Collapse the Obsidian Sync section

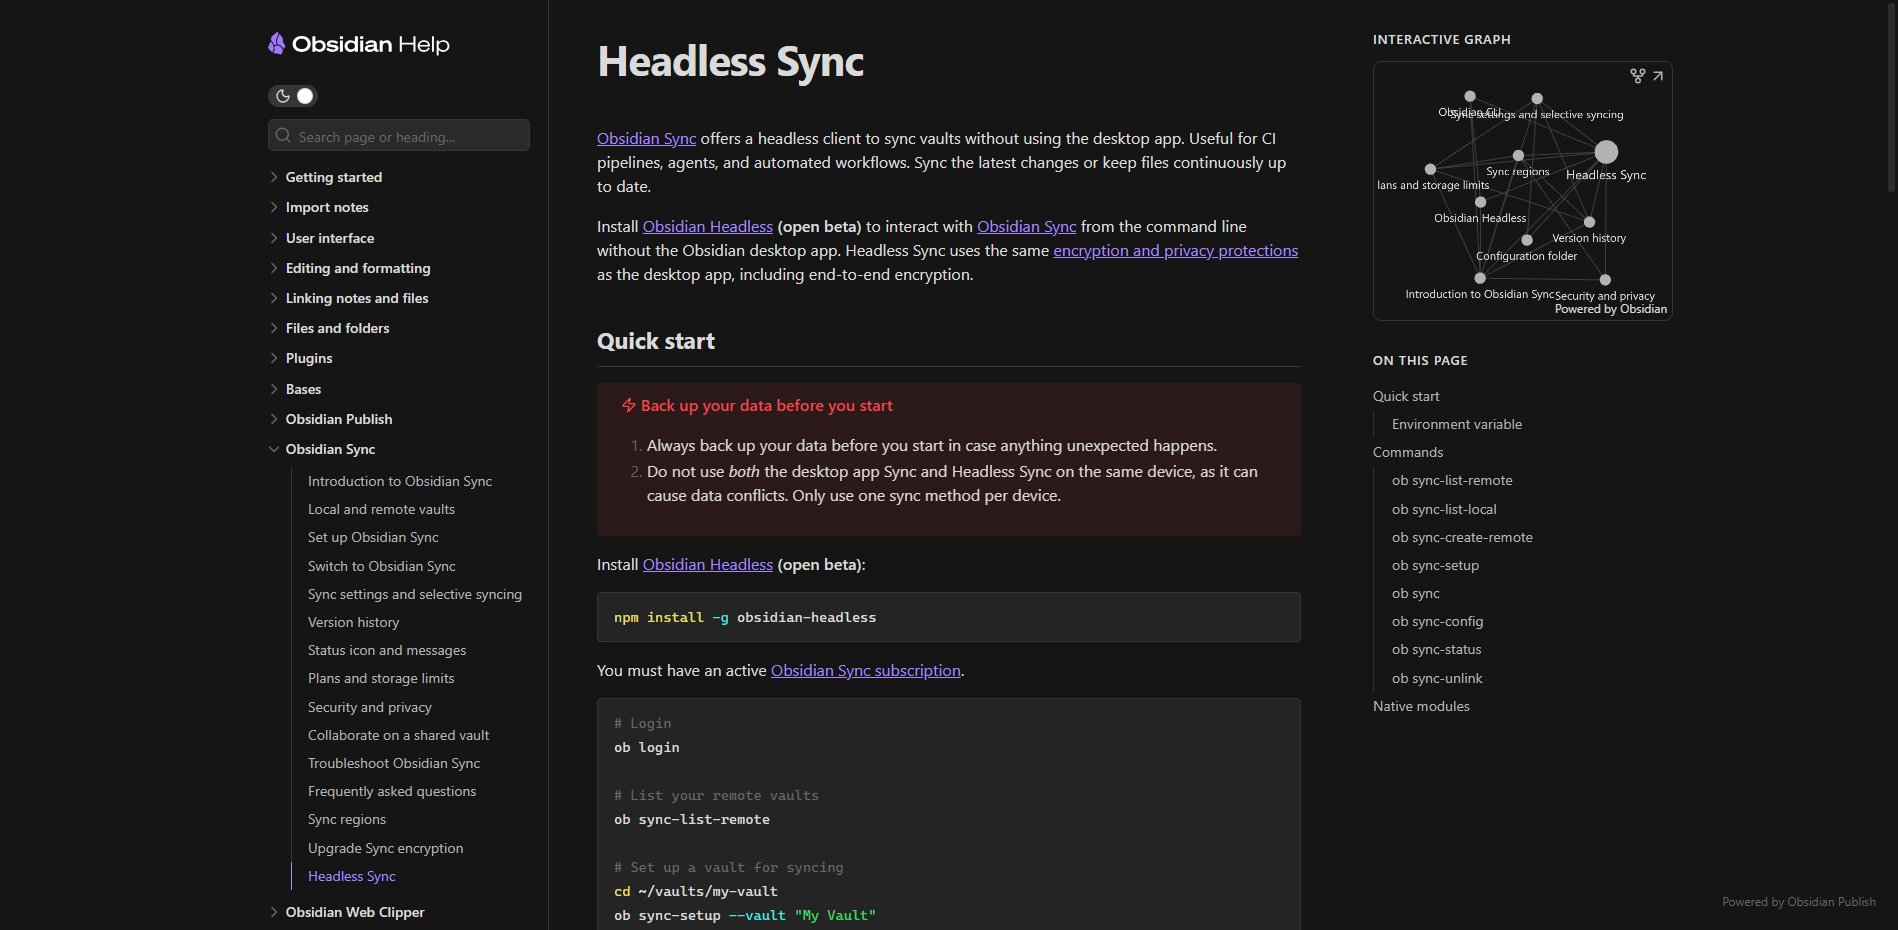coord(274,450)
